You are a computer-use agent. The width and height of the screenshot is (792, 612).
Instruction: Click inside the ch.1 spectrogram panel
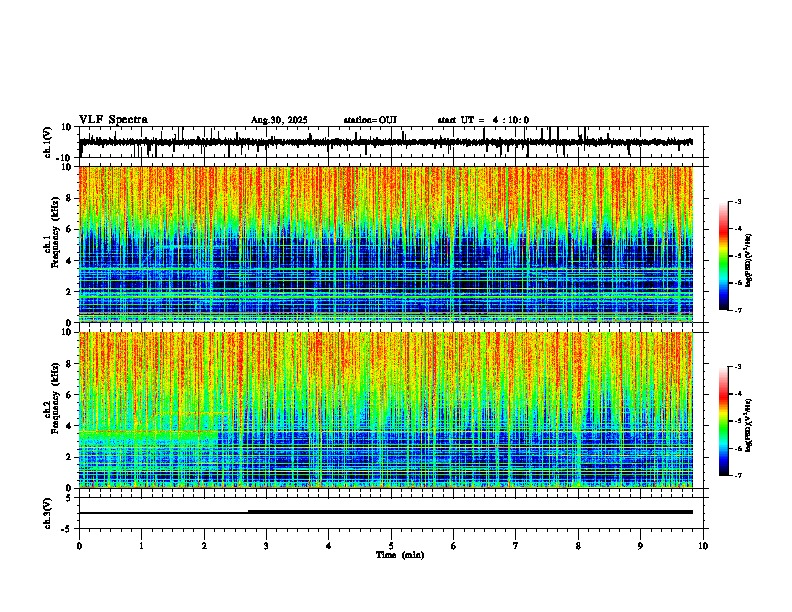(386, 244)
